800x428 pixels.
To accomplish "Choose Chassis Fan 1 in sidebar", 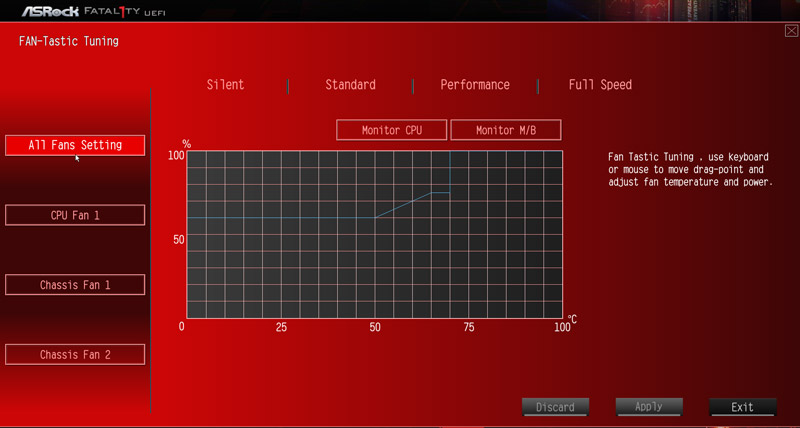I will point(75,285).
